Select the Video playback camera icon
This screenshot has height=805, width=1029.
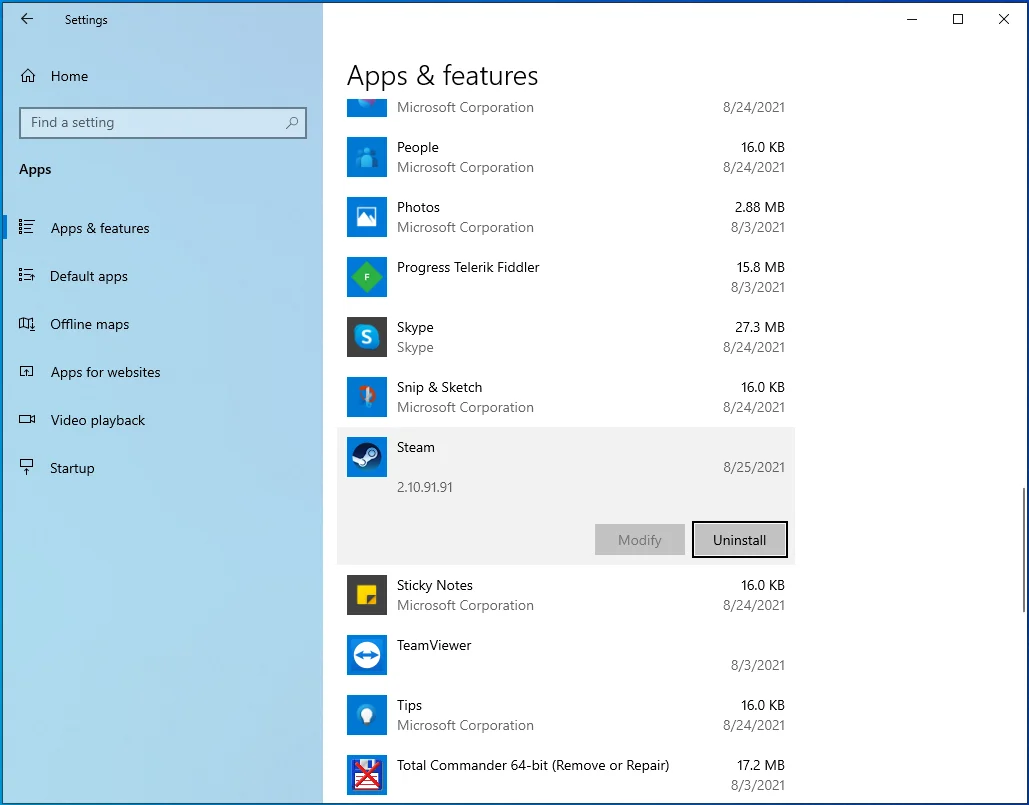[x=27, y=419]
